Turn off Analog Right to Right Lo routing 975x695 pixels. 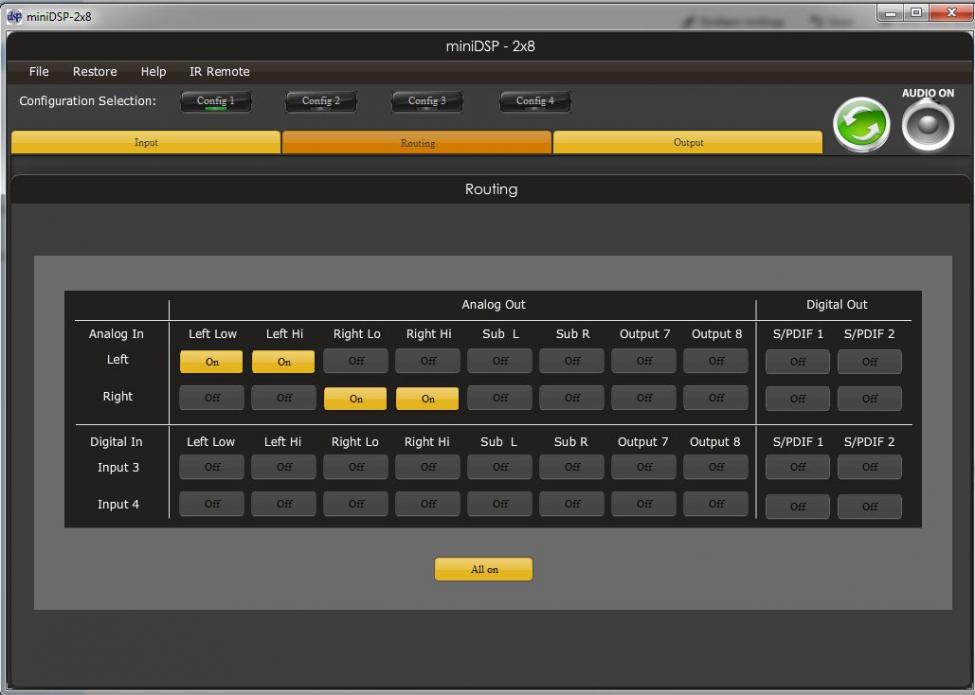coord(356,398)
